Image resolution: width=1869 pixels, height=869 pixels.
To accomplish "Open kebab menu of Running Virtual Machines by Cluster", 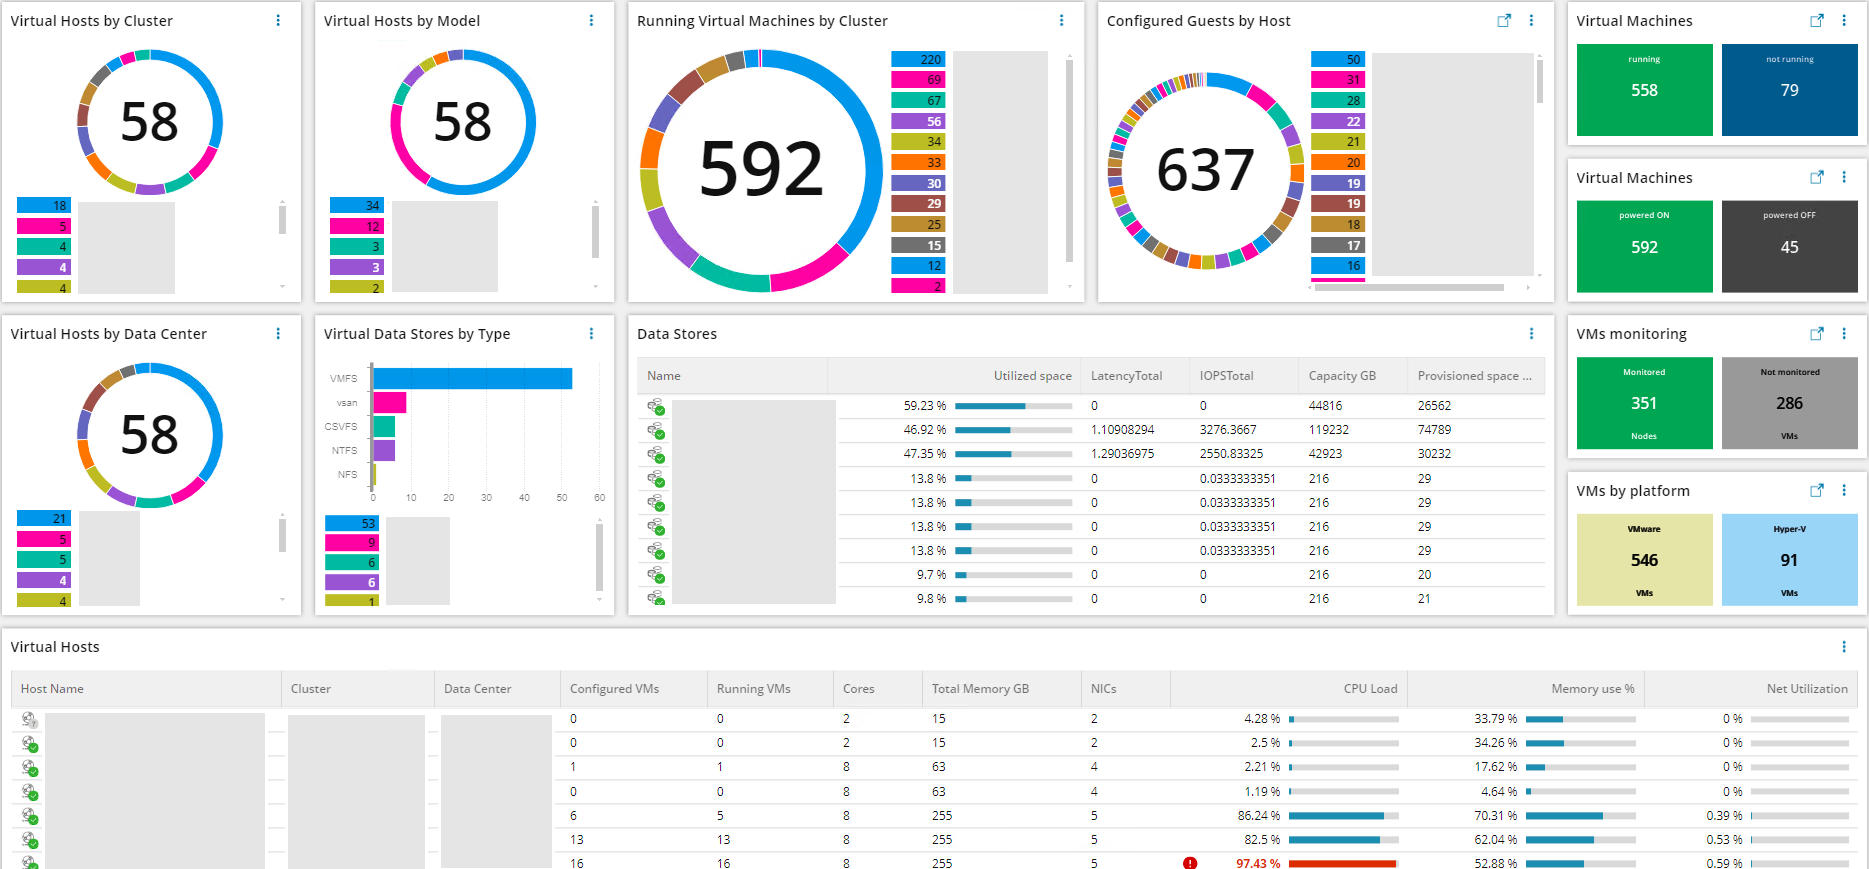I will point(1061,20).
